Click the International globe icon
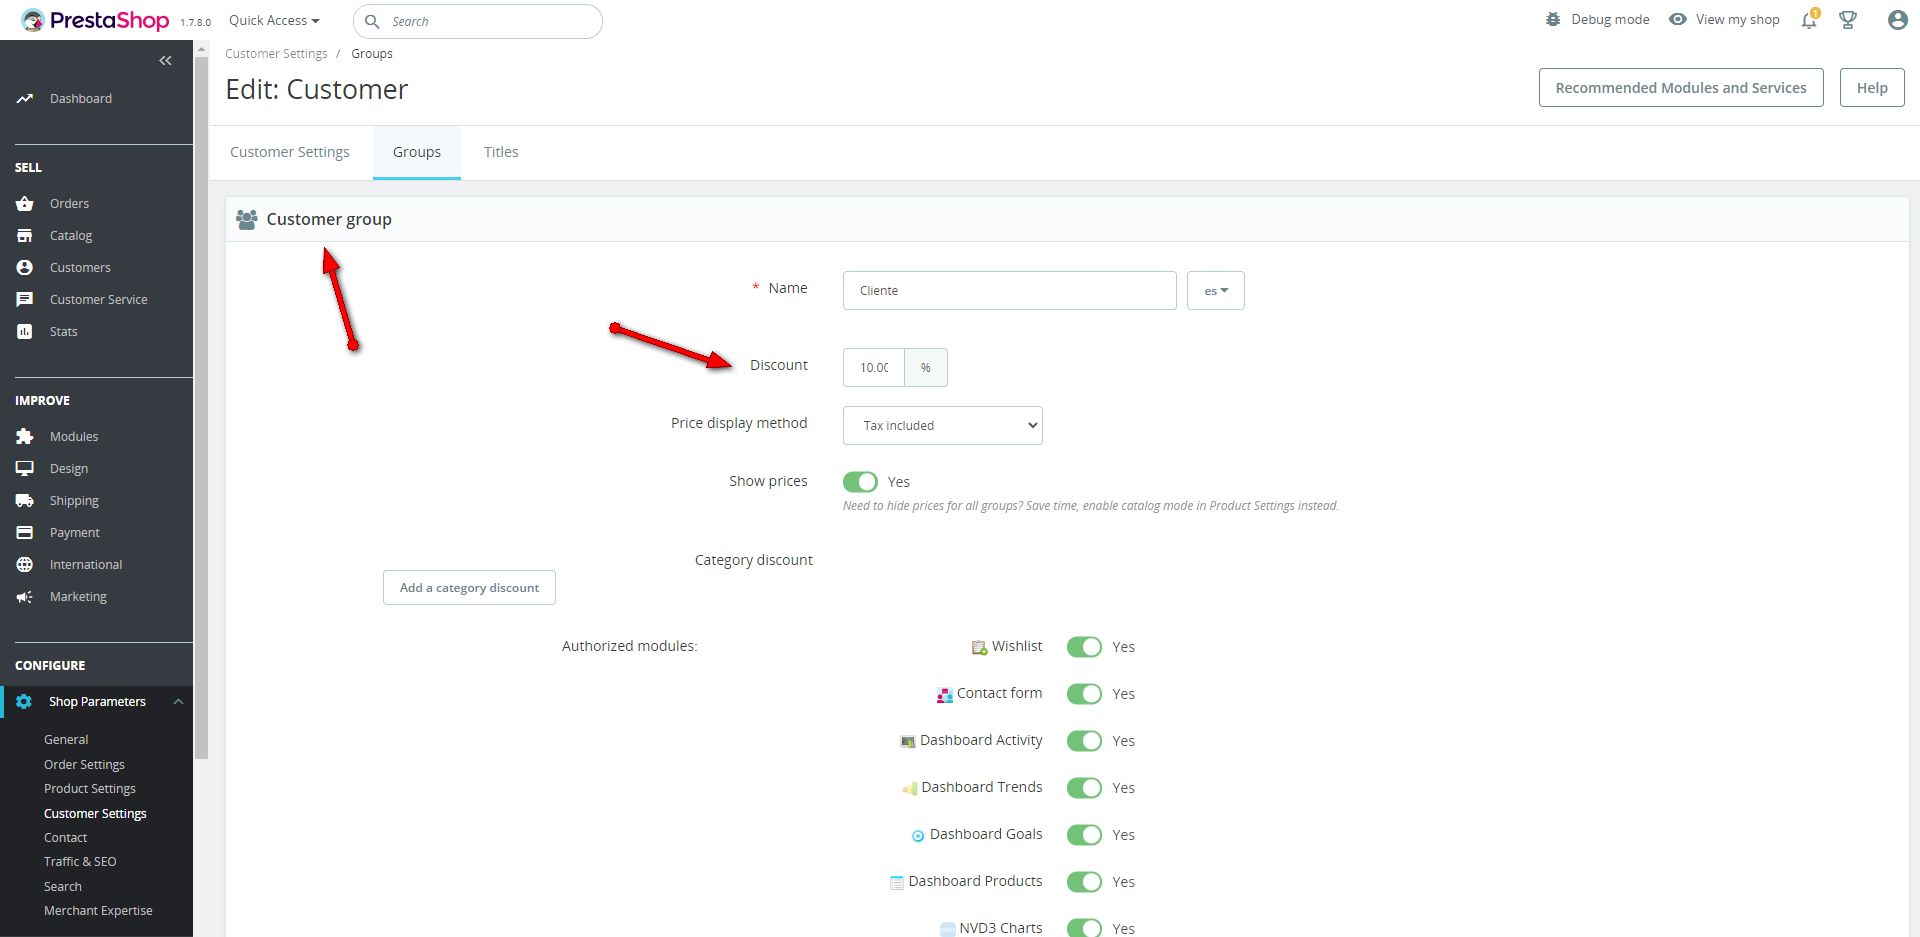 [x=25, y=564]
